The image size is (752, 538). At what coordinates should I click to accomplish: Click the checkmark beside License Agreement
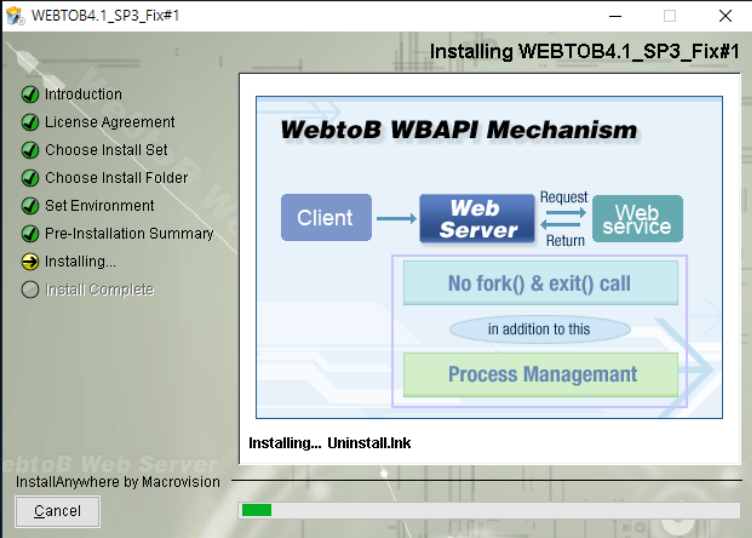30,122
